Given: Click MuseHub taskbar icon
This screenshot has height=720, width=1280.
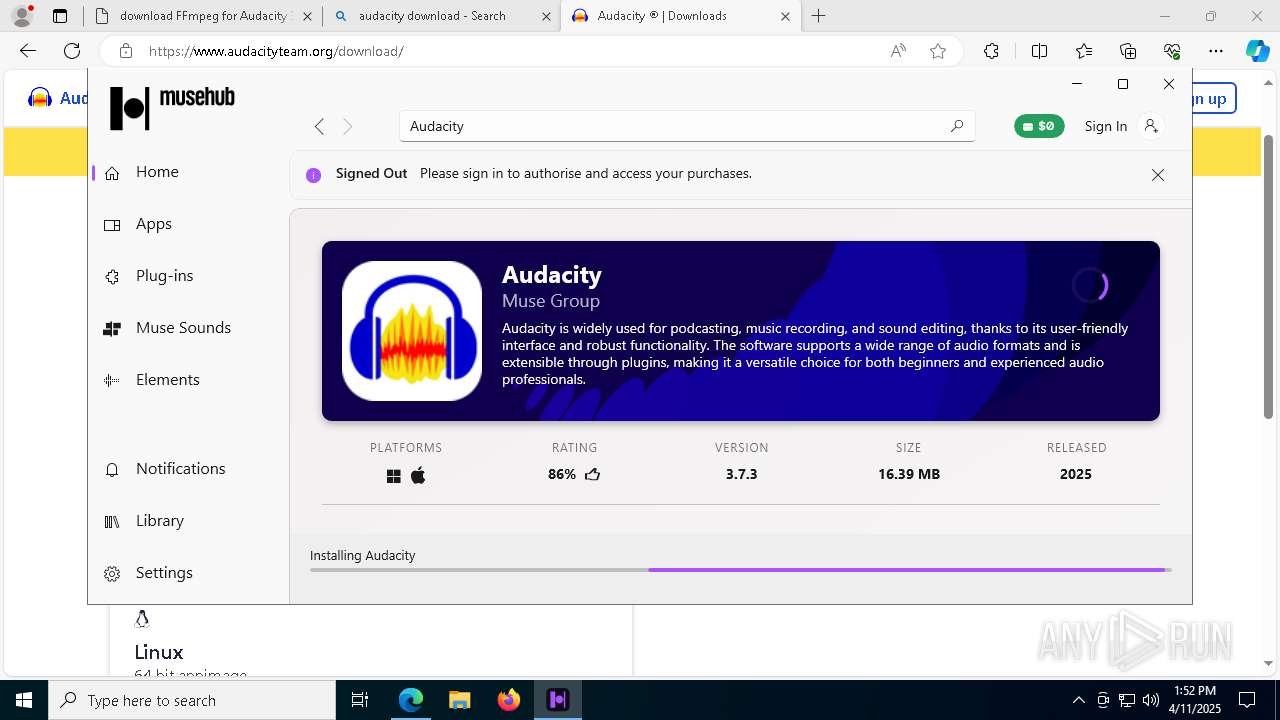Looking at the screenshot, I should pyautogui.click(x=558, y=700).
